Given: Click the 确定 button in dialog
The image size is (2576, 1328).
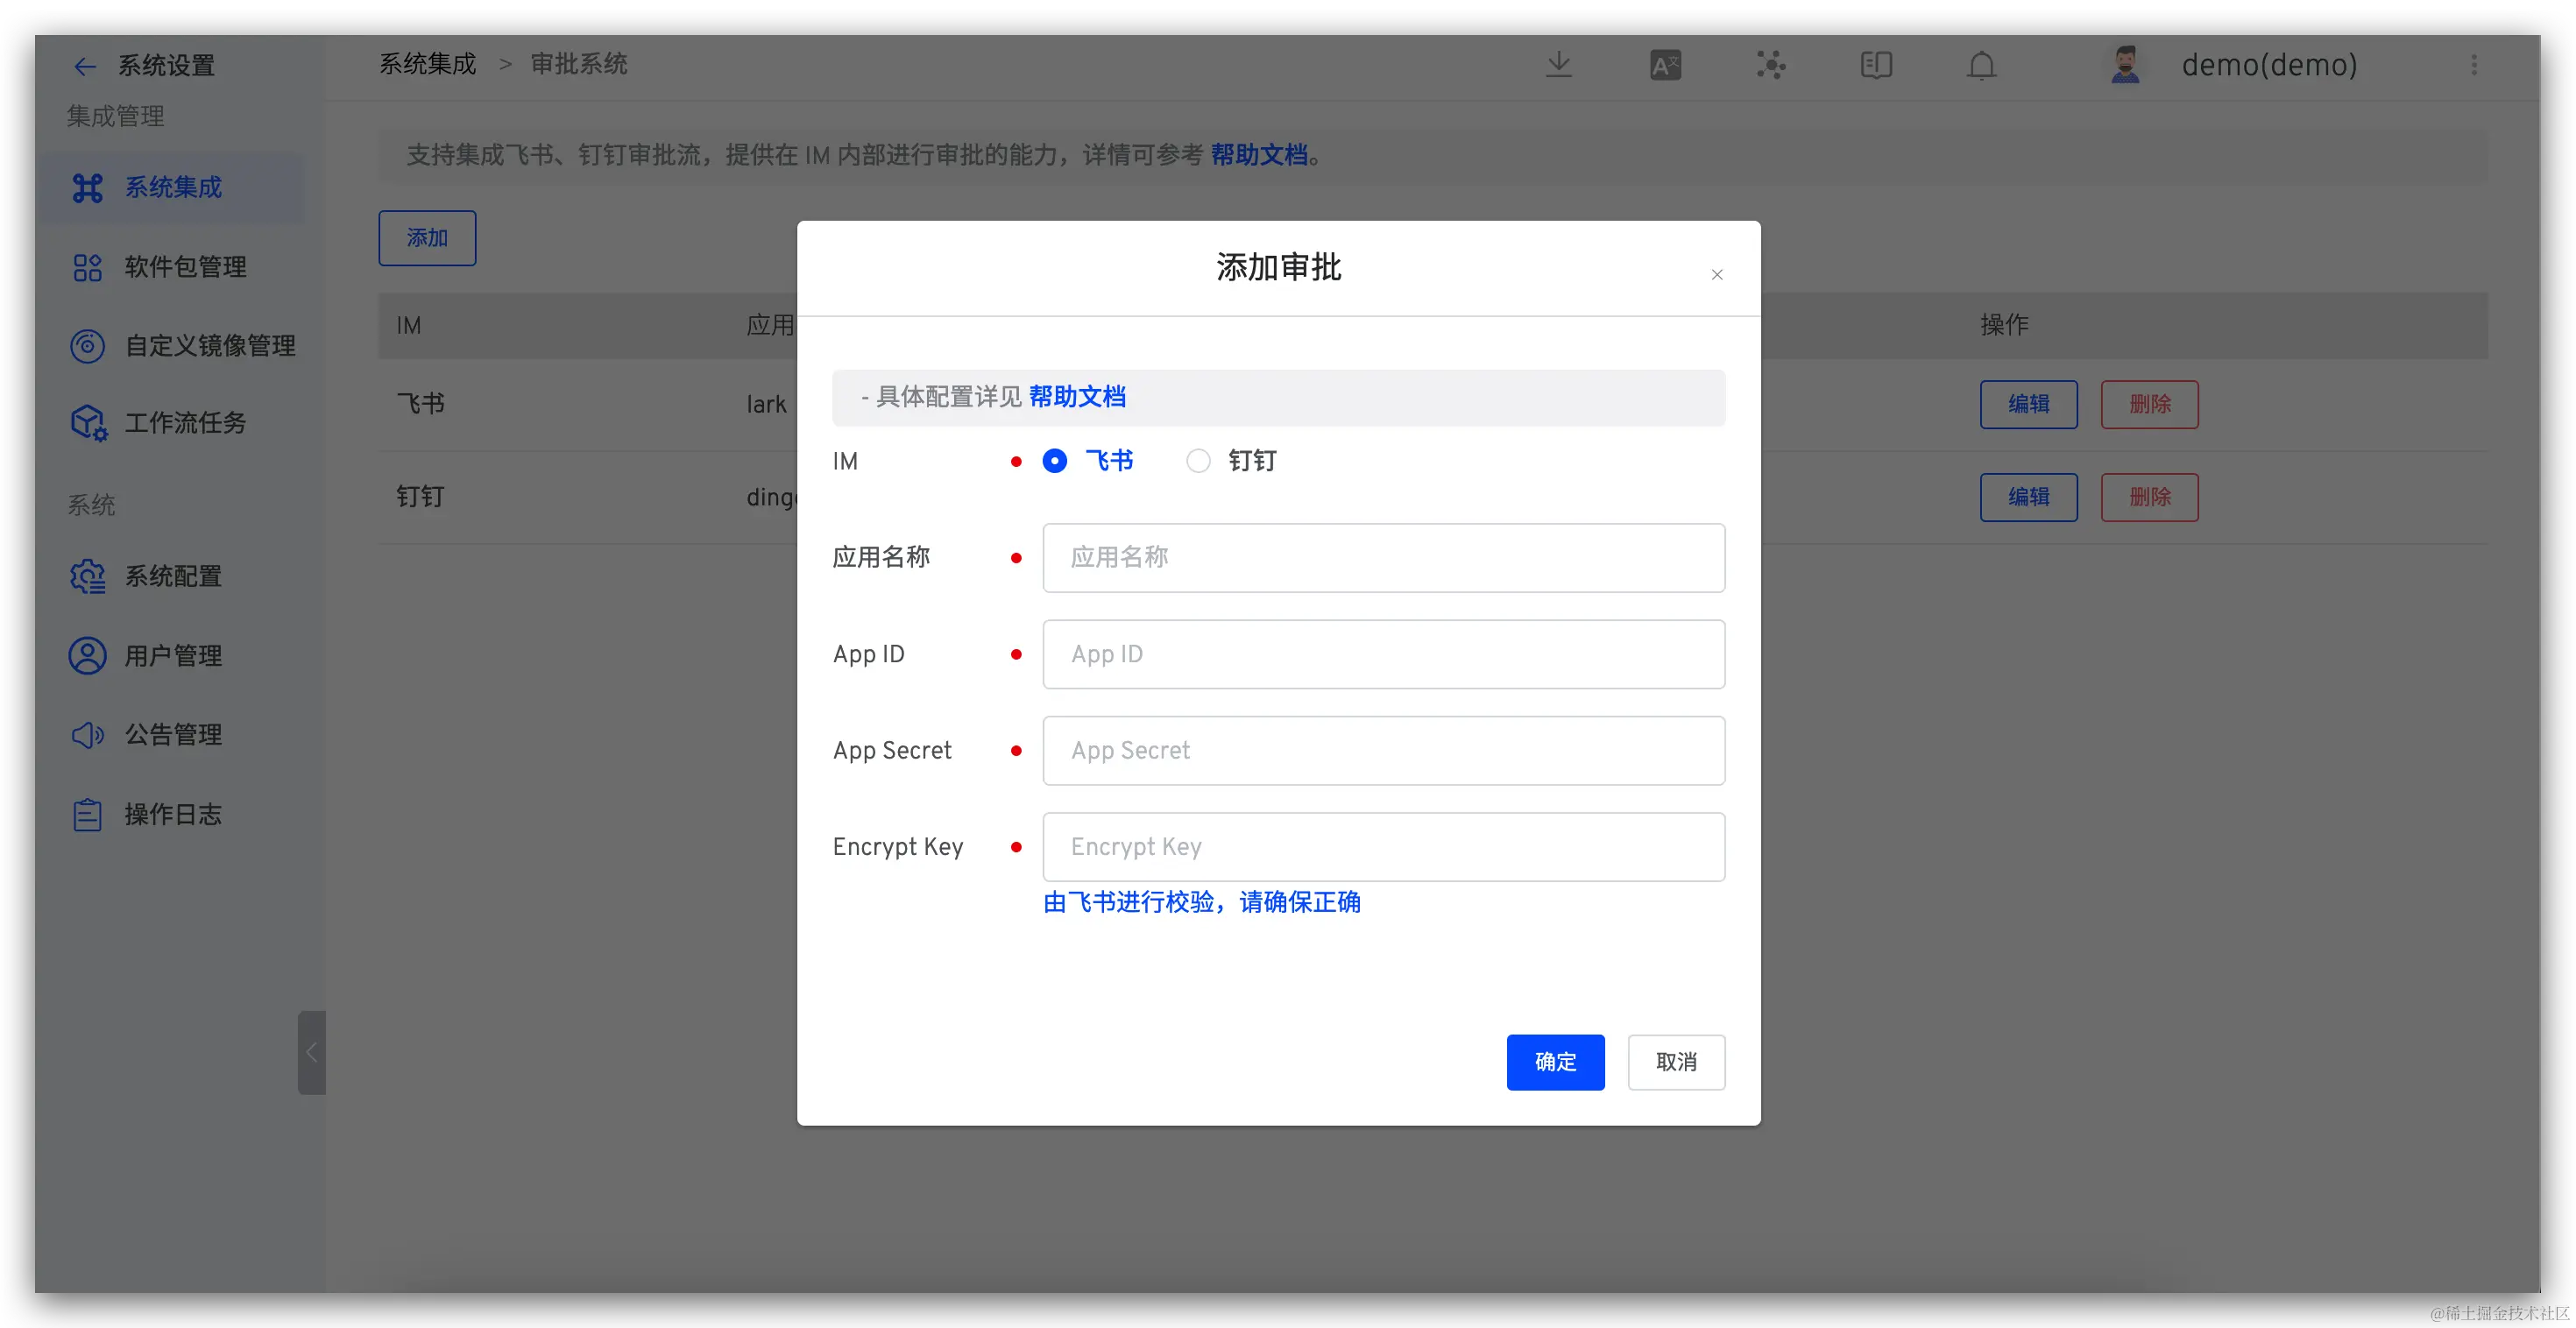Looking at the screenshot, I should pos(1555,1062).
